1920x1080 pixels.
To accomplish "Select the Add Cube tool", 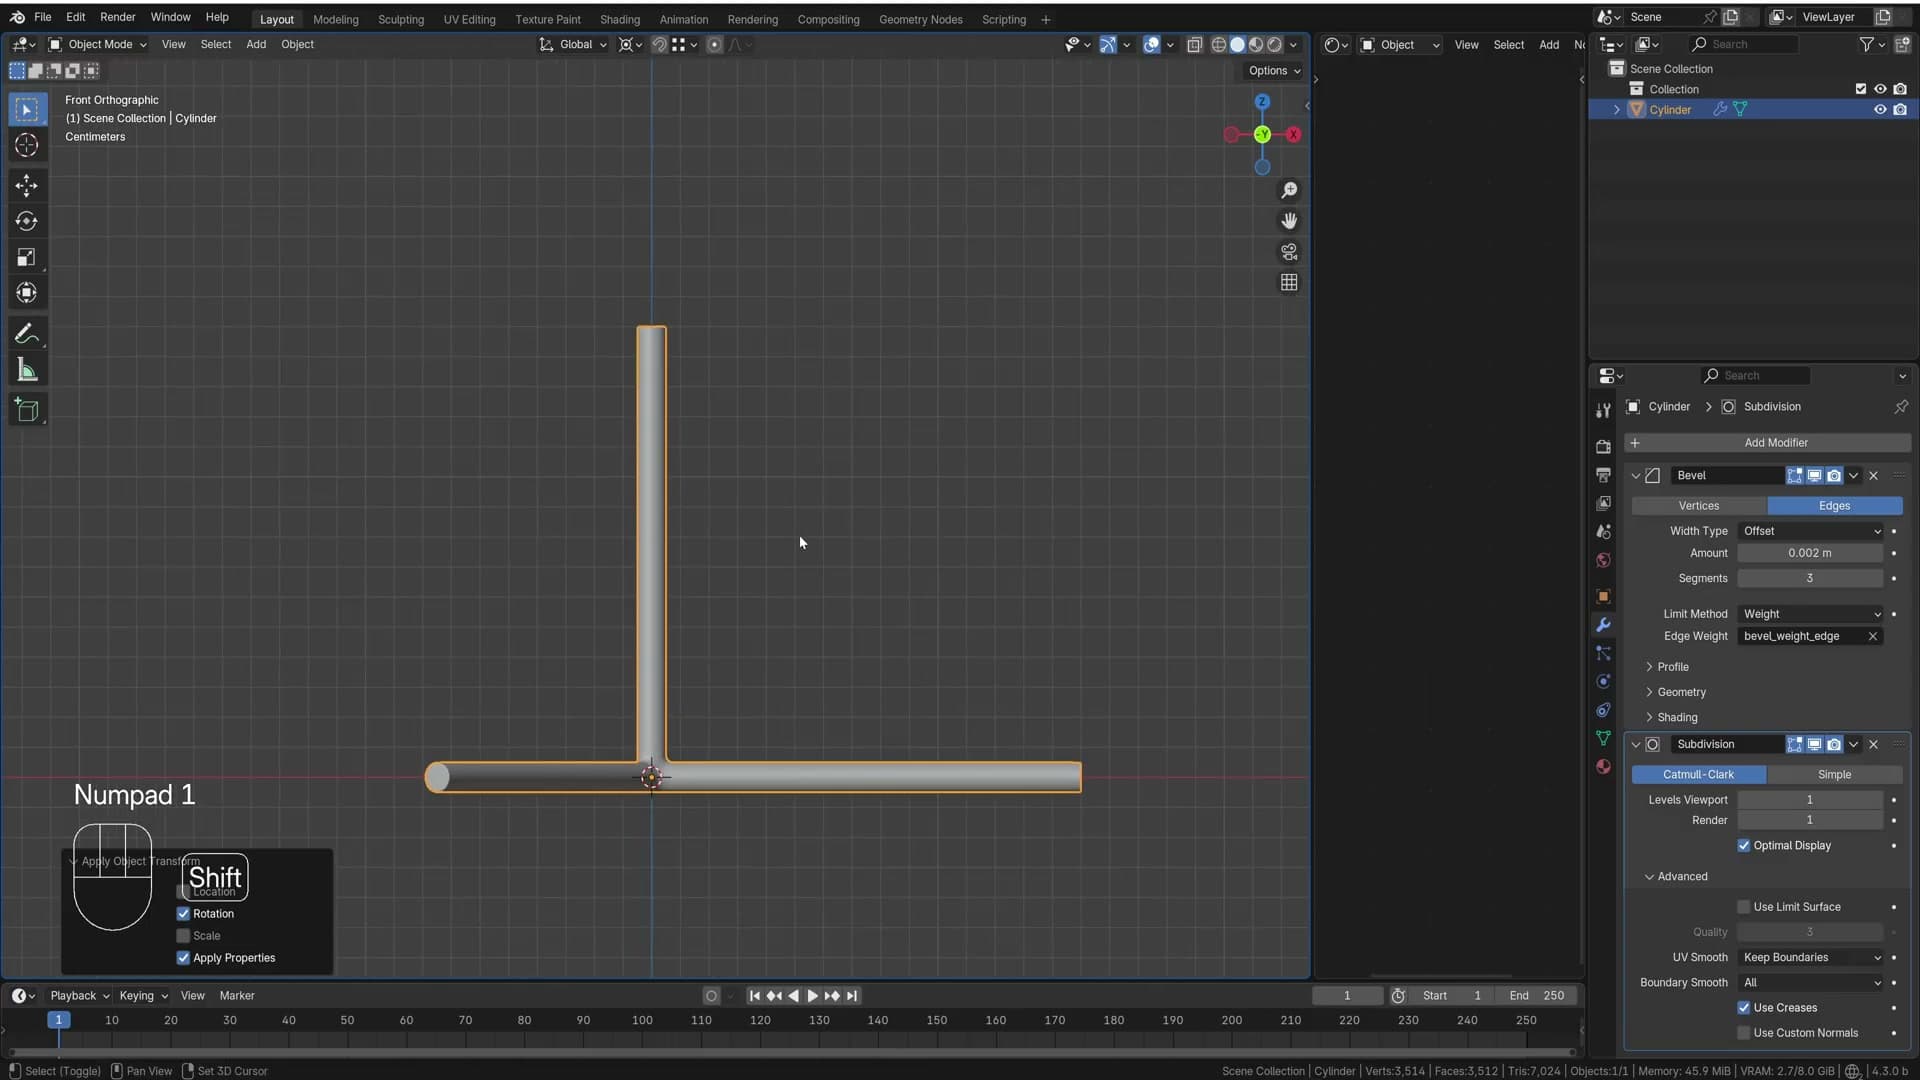I will point(27,410).
